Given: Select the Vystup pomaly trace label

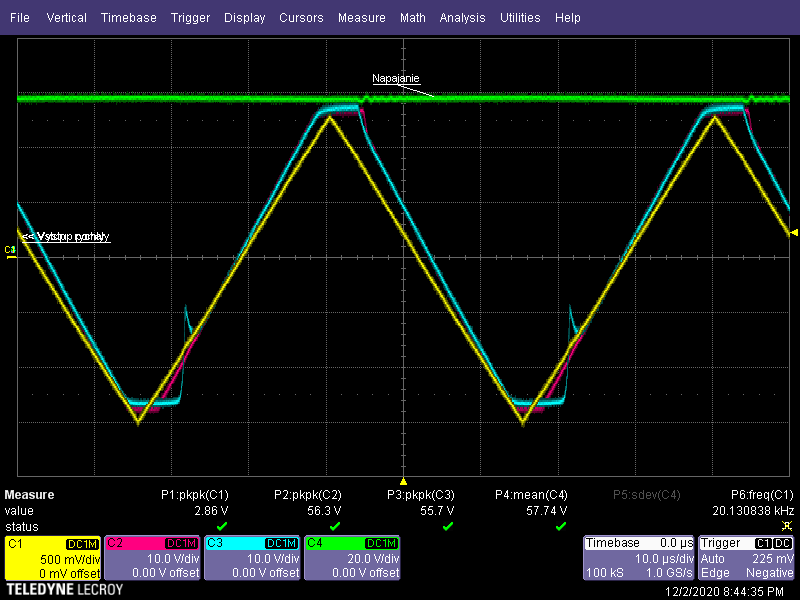Looking at the screenshot, I should (x=66, y=237).
